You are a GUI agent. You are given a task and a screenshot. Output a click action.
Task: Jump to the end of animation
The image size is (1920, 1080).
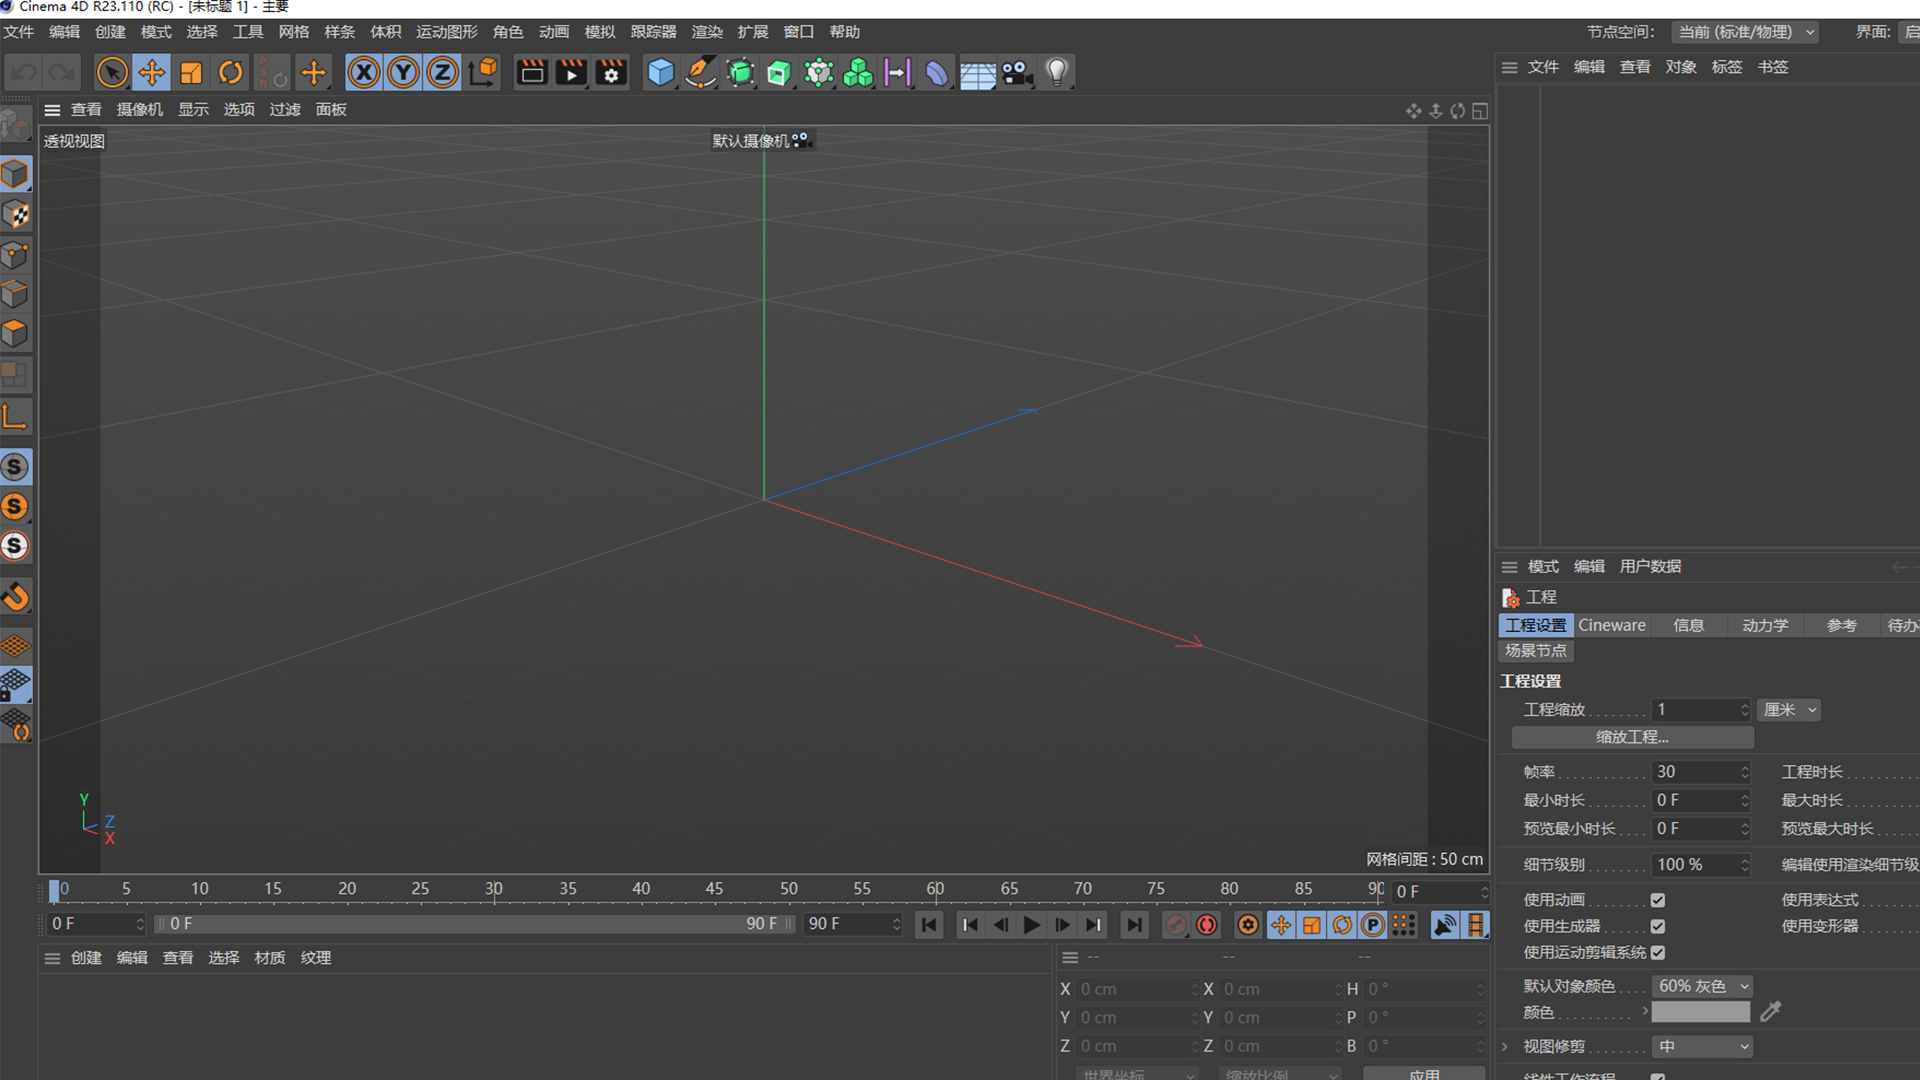pos(1134,925)
